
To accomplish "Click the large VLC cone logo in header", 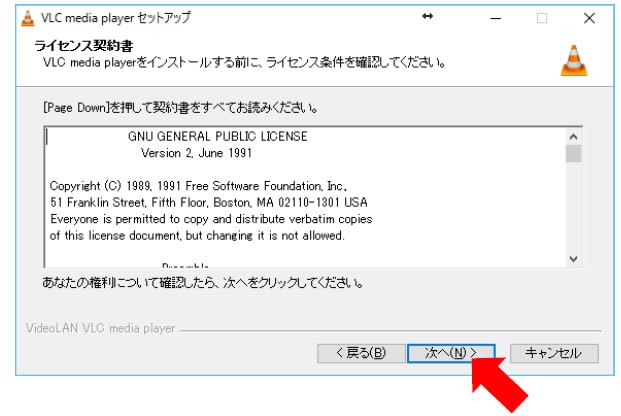I will click(573, 60).
